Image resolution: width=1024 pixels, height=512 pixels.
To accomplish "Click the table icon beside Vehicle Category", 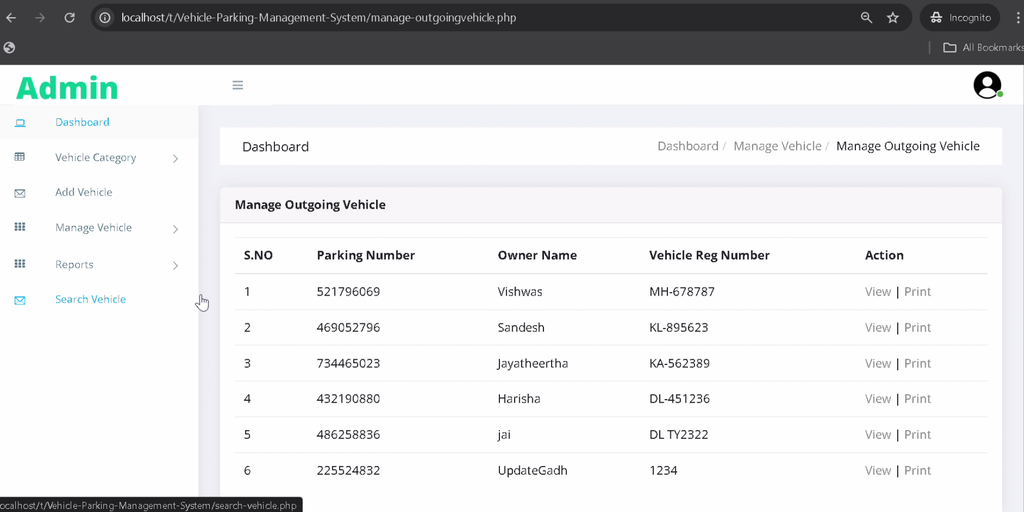I will click(20, 157).
